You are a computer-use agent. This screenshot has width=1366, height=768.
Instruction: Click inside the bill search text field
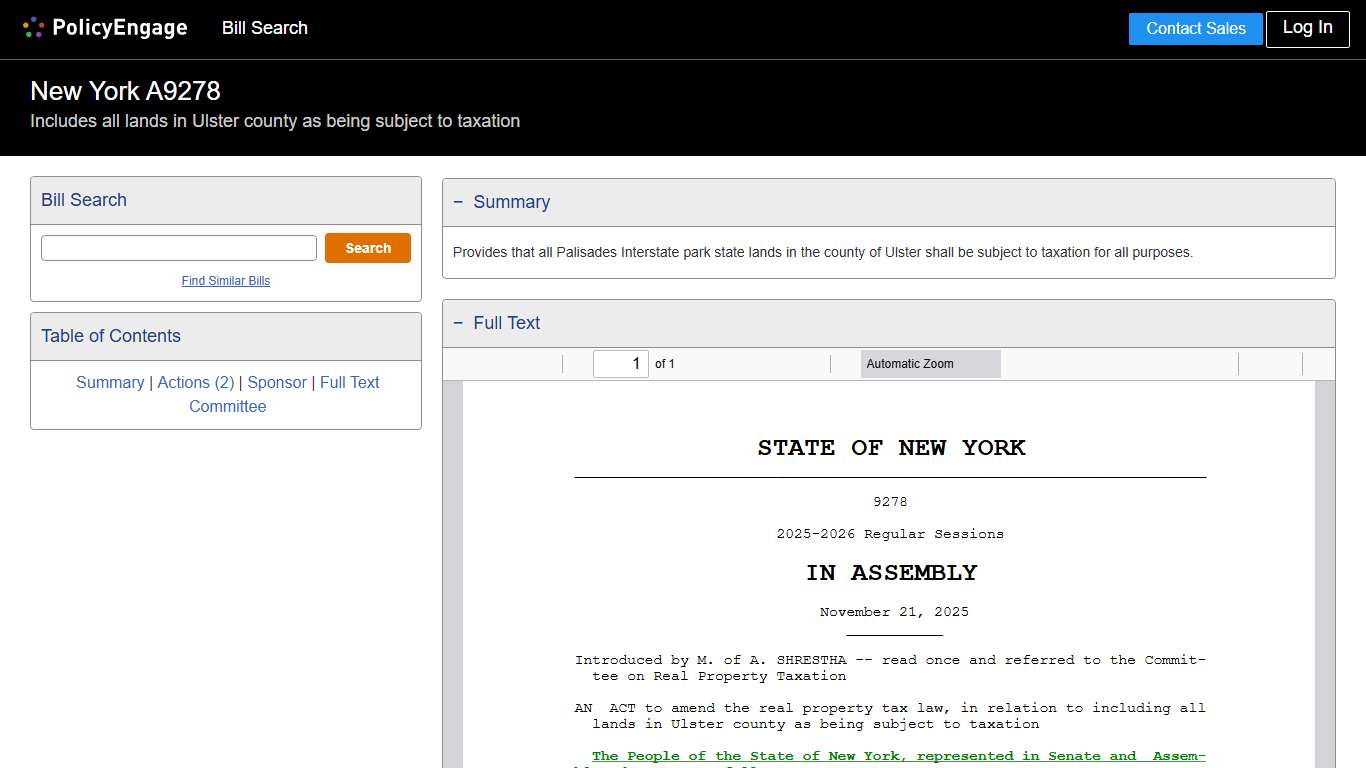click(178, 247)
